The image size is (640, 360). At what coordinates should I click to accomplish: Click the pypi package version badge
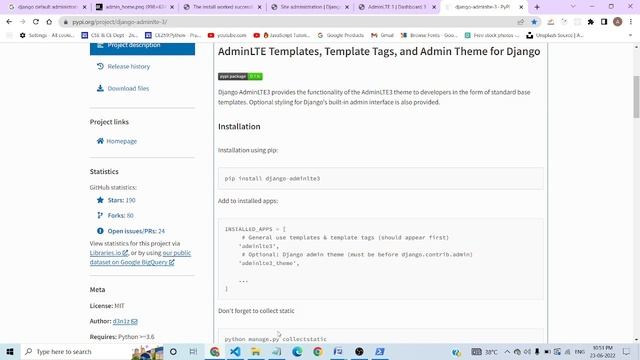pos(240,76)
